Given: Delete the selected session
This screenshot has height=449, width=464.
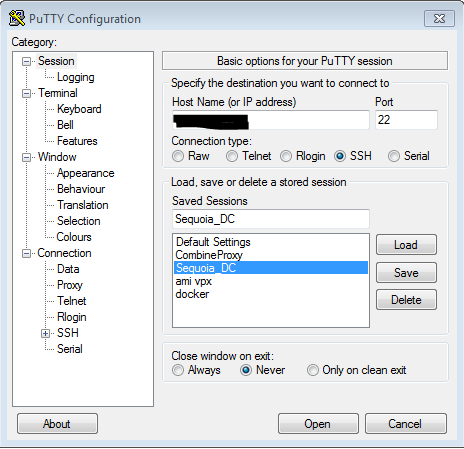Looking at the screenshot, I should point(406,300).
